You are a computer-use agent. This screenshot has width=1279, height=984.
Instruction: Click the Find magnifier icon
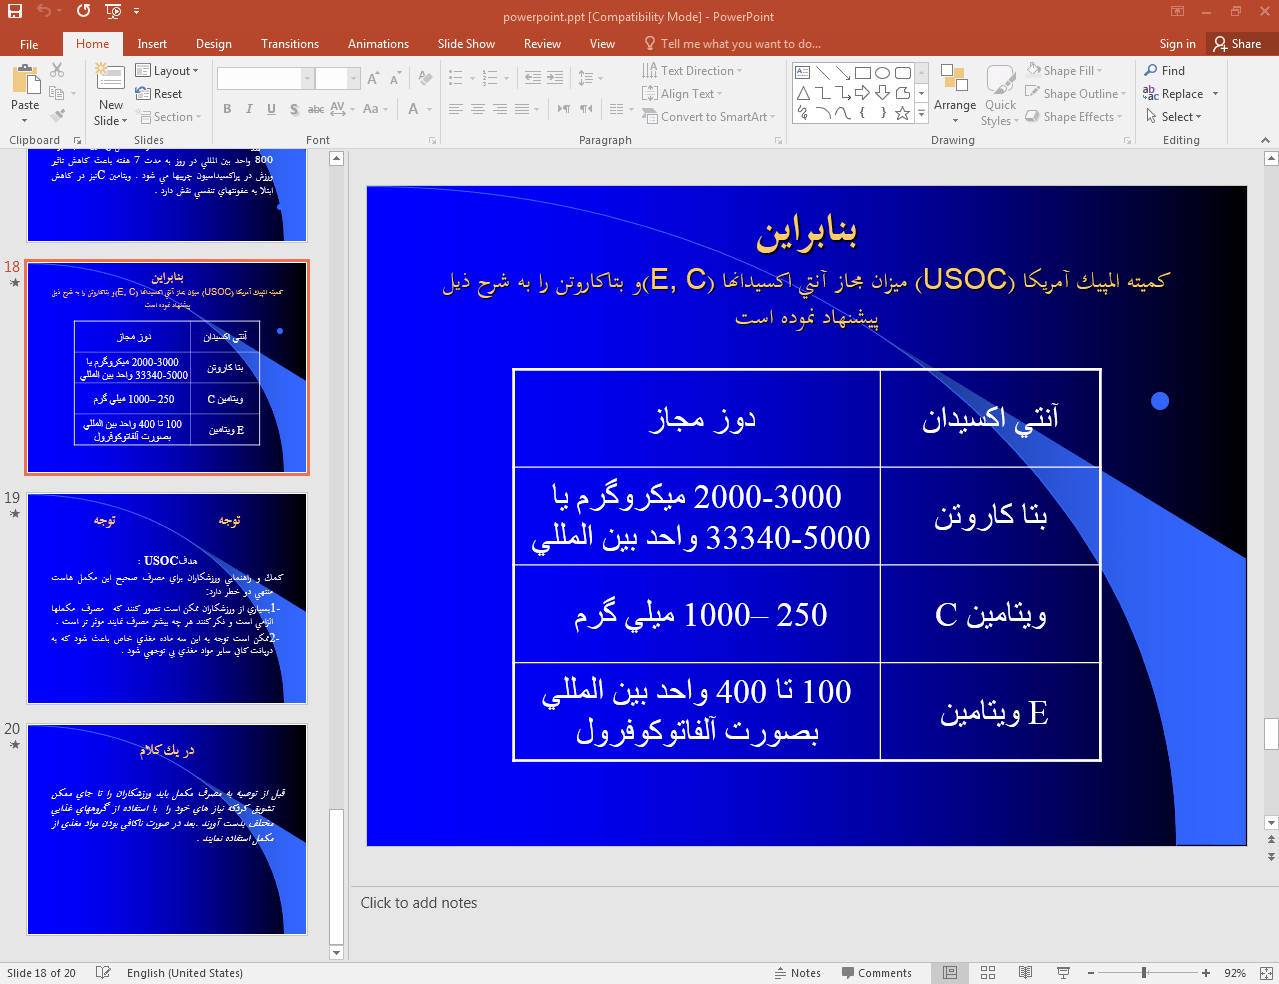(x=1152, y=71)
